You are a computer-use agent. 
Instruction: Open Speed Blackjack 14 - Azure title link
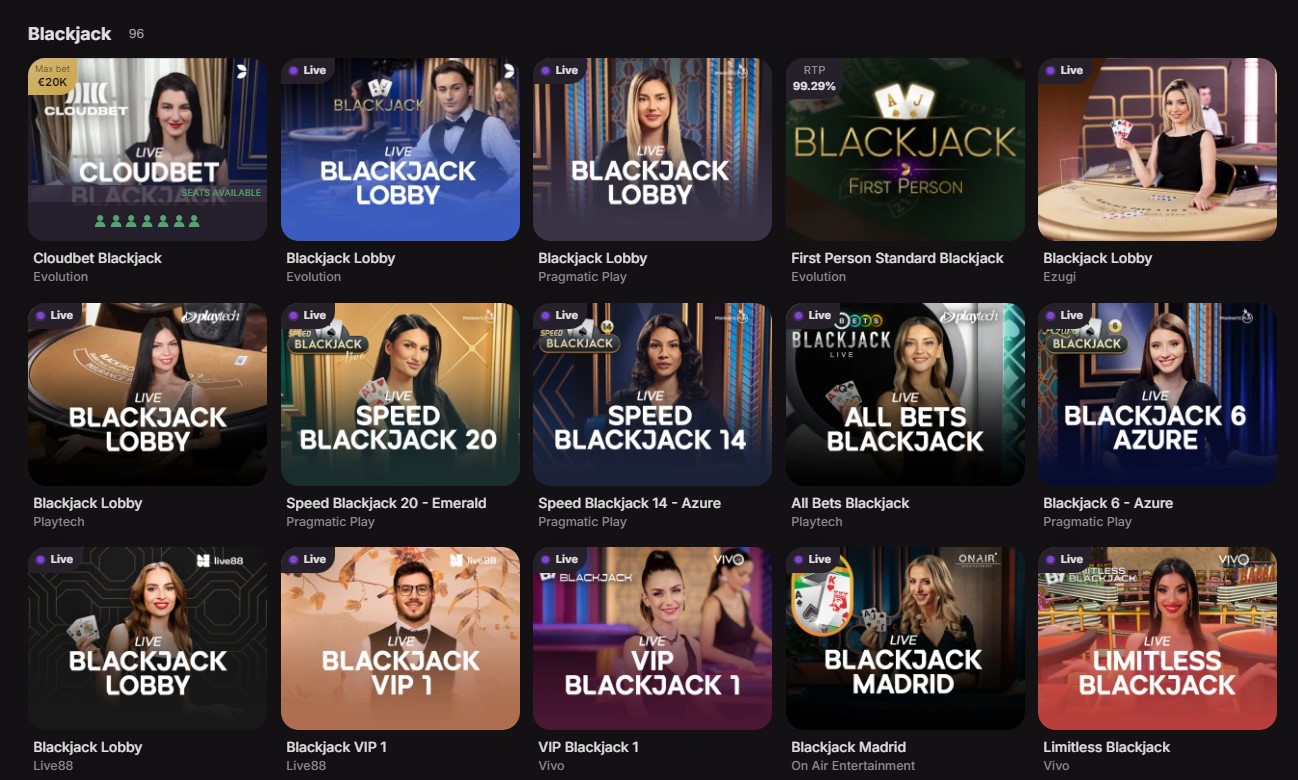(x=629, y=503)
